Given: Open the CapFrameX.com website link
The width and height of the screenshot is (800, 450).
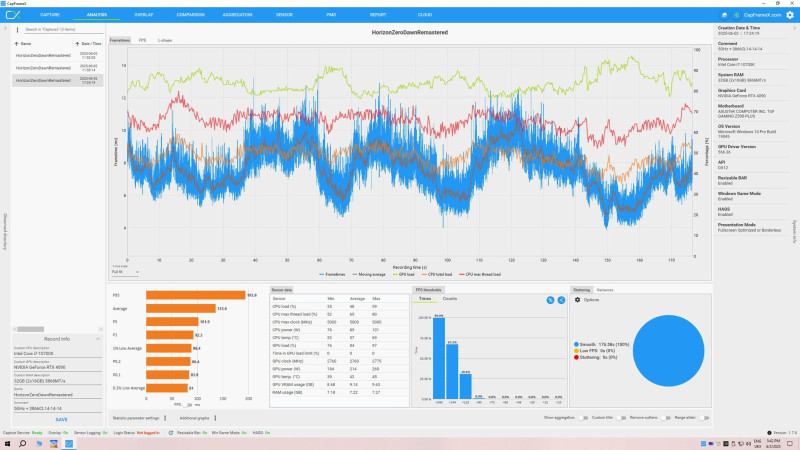Looking at the screenshot, I should pyautogui.click(x=762, y=15).
